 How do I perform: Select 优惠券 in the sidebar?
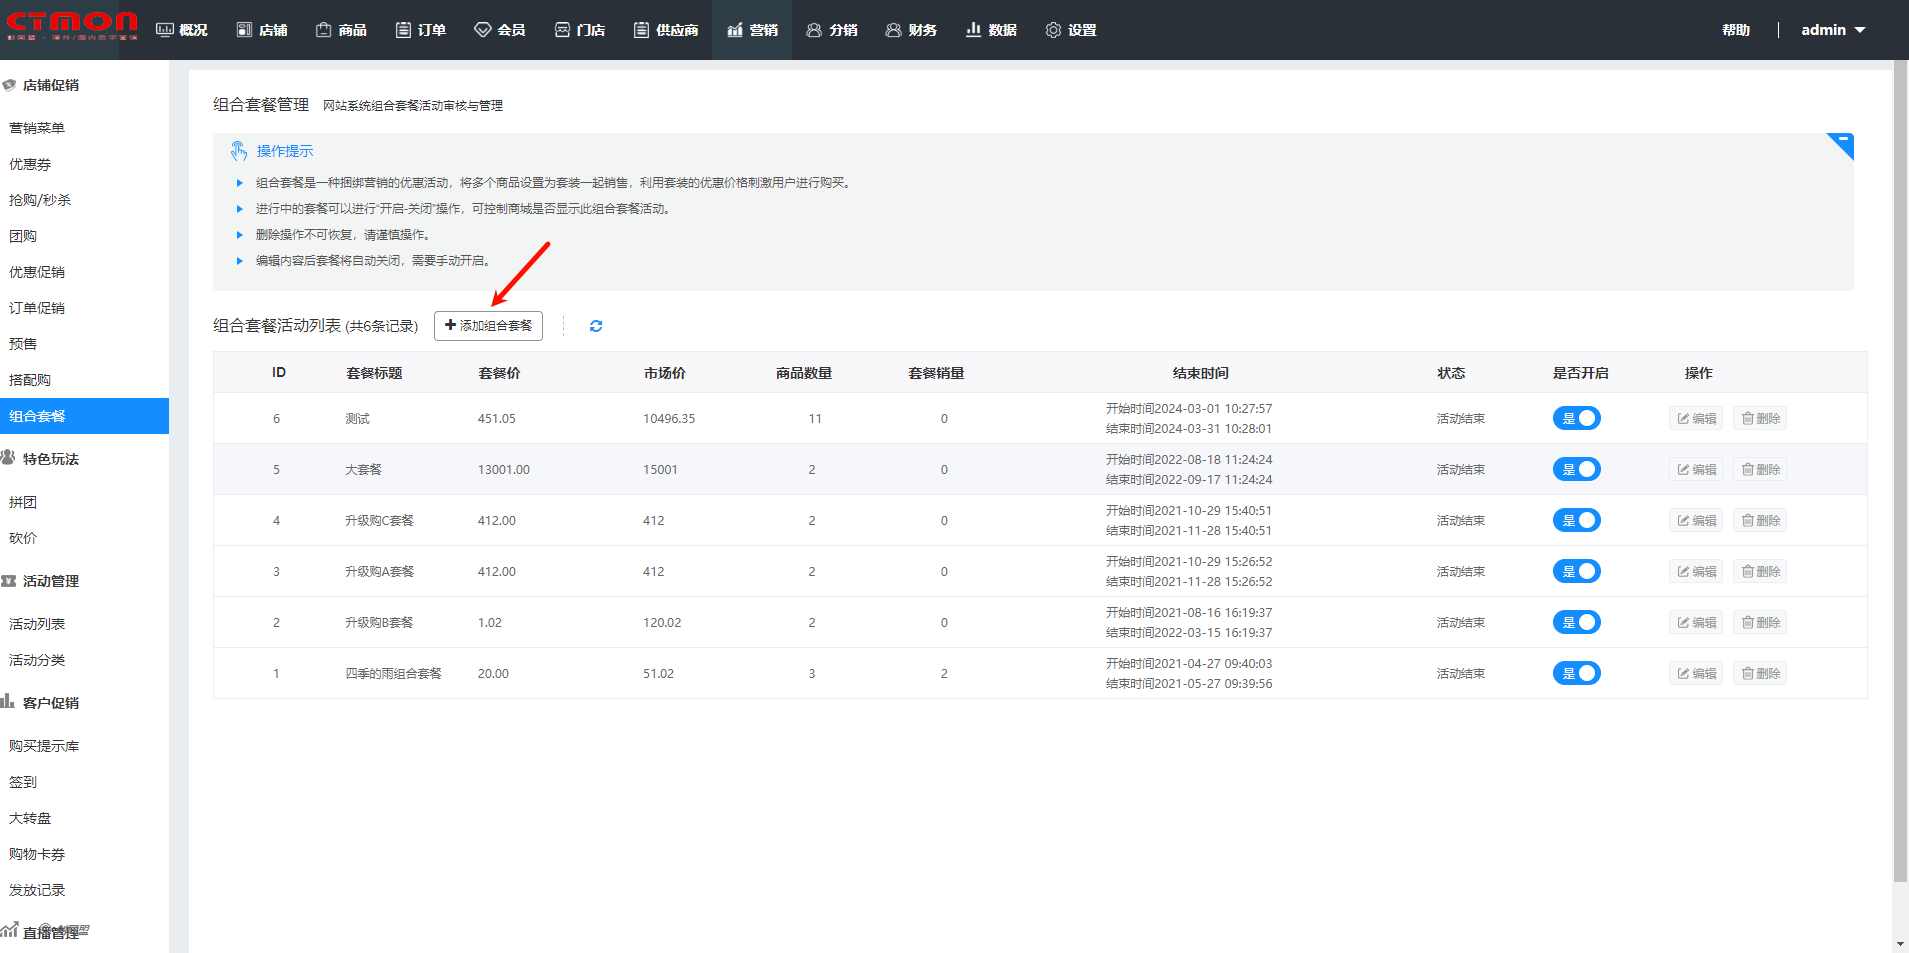pyautogui.click(x=30, y=164)
